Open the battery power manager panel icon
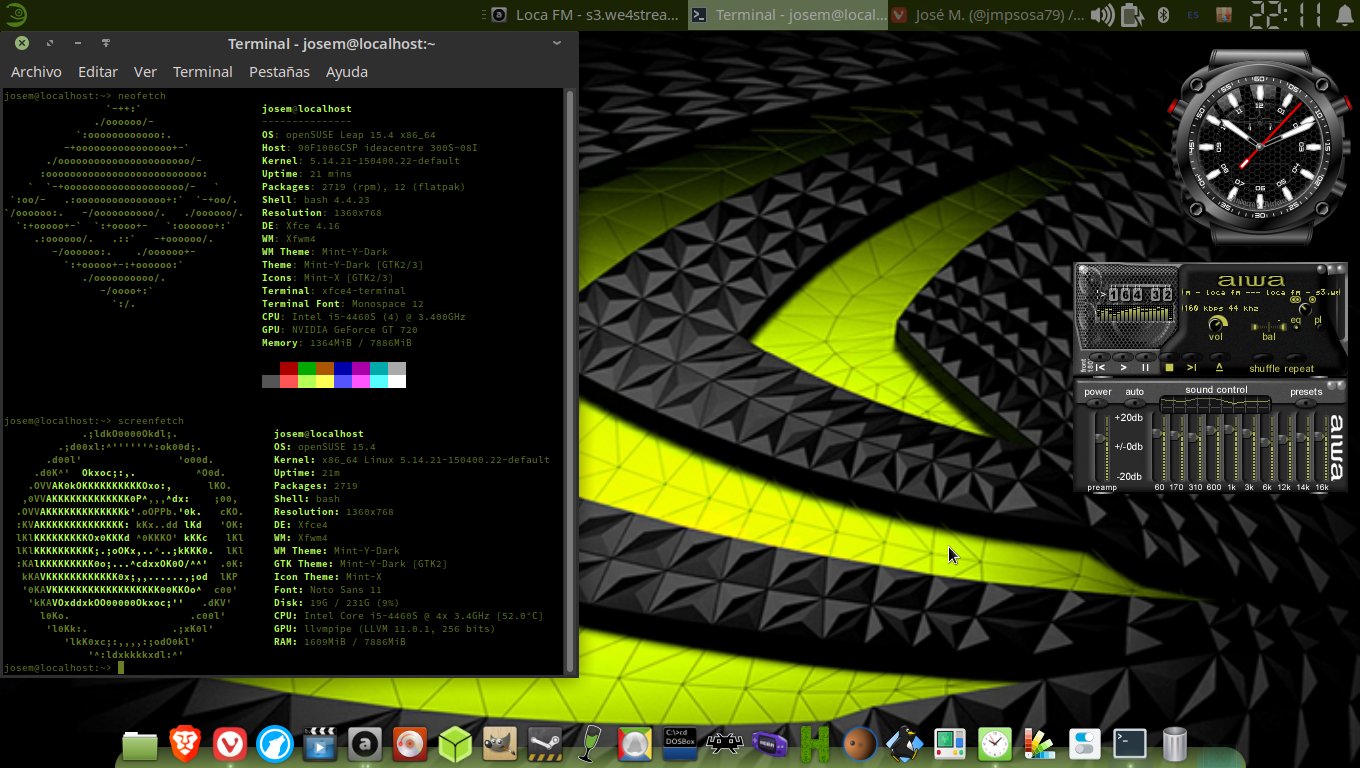Screen dimensions: 1360x768 pyautogui.click(x=1131, y=15)
